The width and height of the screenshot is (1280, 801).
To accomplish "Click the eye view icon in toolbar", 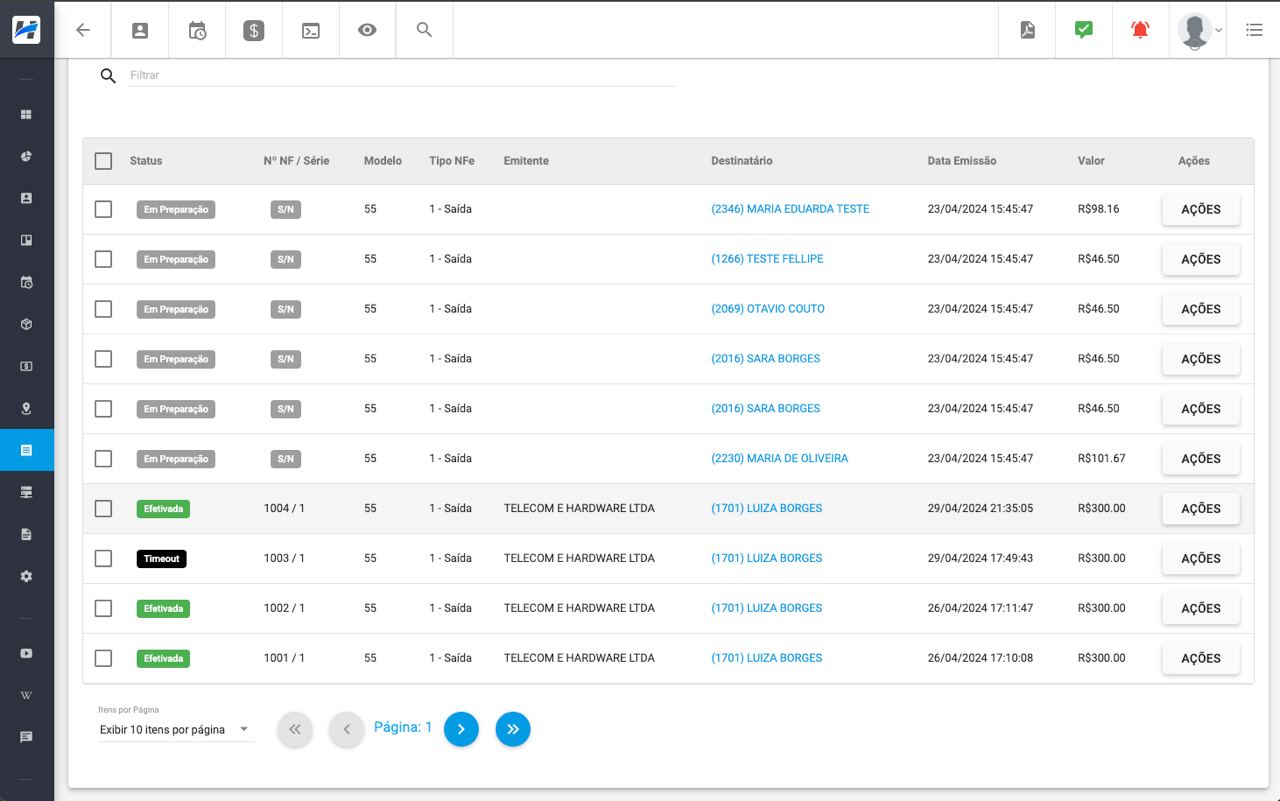I will [367, 30].
